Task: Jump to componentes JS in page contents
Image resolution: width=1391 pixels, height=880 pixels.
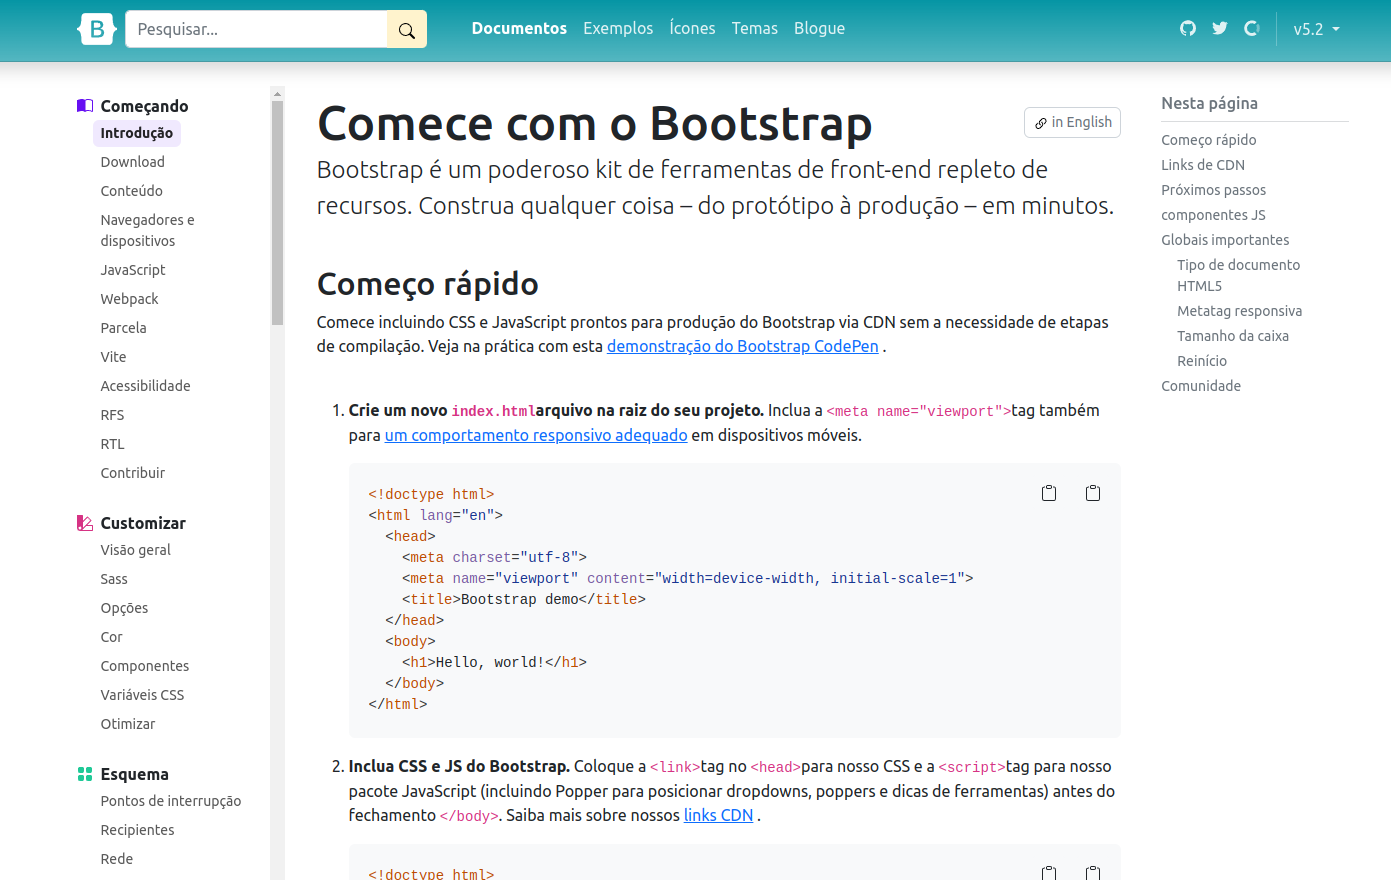Action: tap(1213, 215)
